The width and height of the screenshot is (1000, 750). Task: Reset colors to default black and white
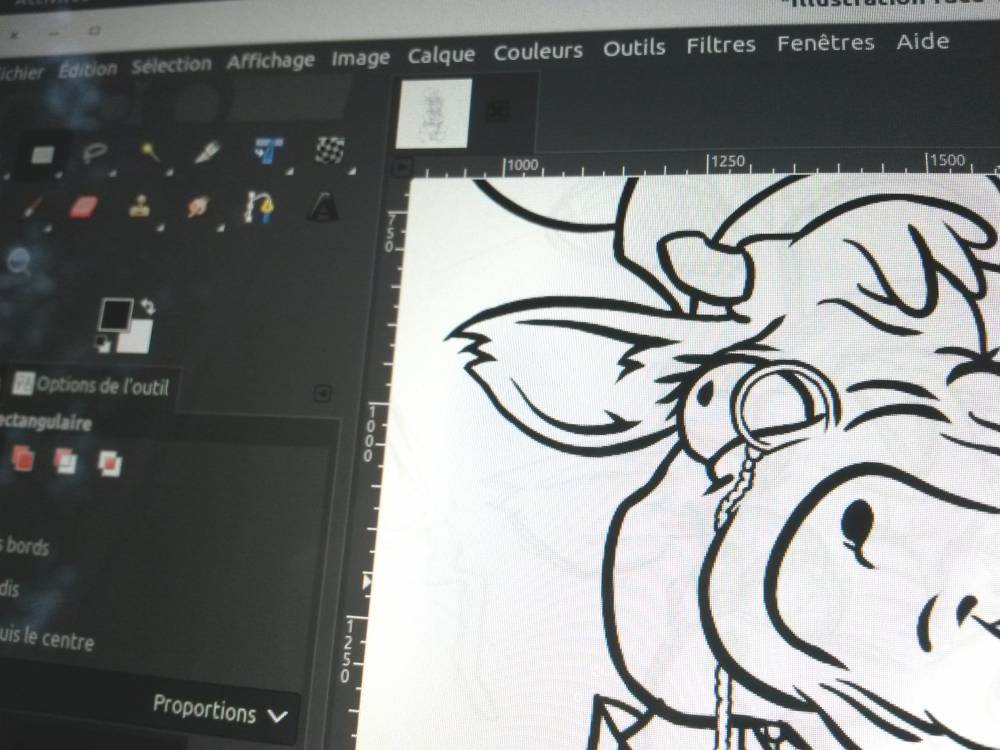[103, 344]
